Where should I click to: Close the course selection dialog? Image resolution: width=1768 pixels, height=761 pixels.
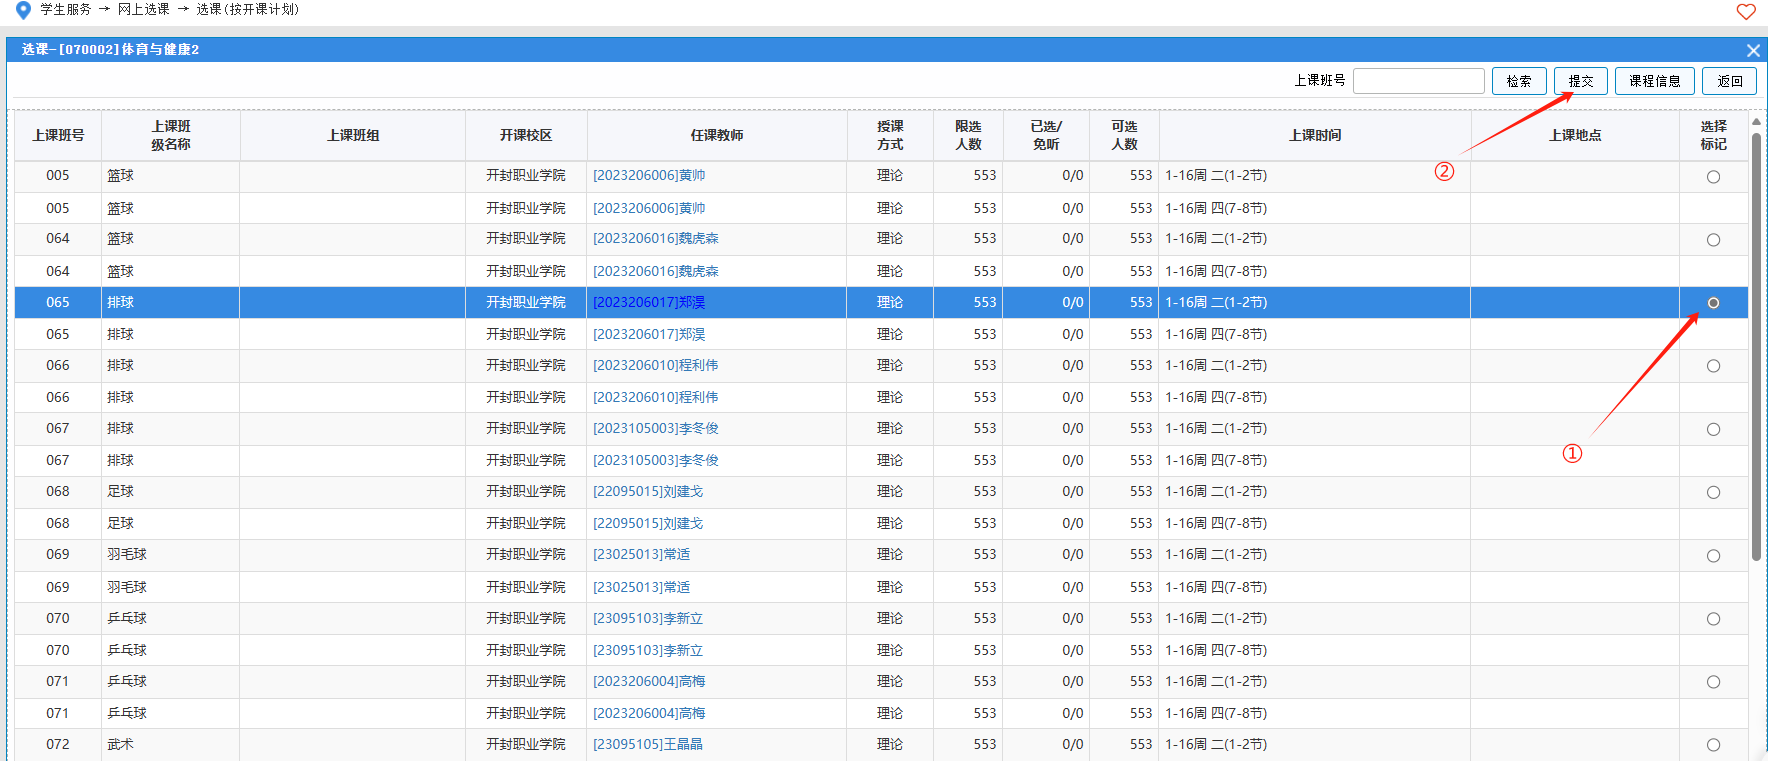(1753, 50)
